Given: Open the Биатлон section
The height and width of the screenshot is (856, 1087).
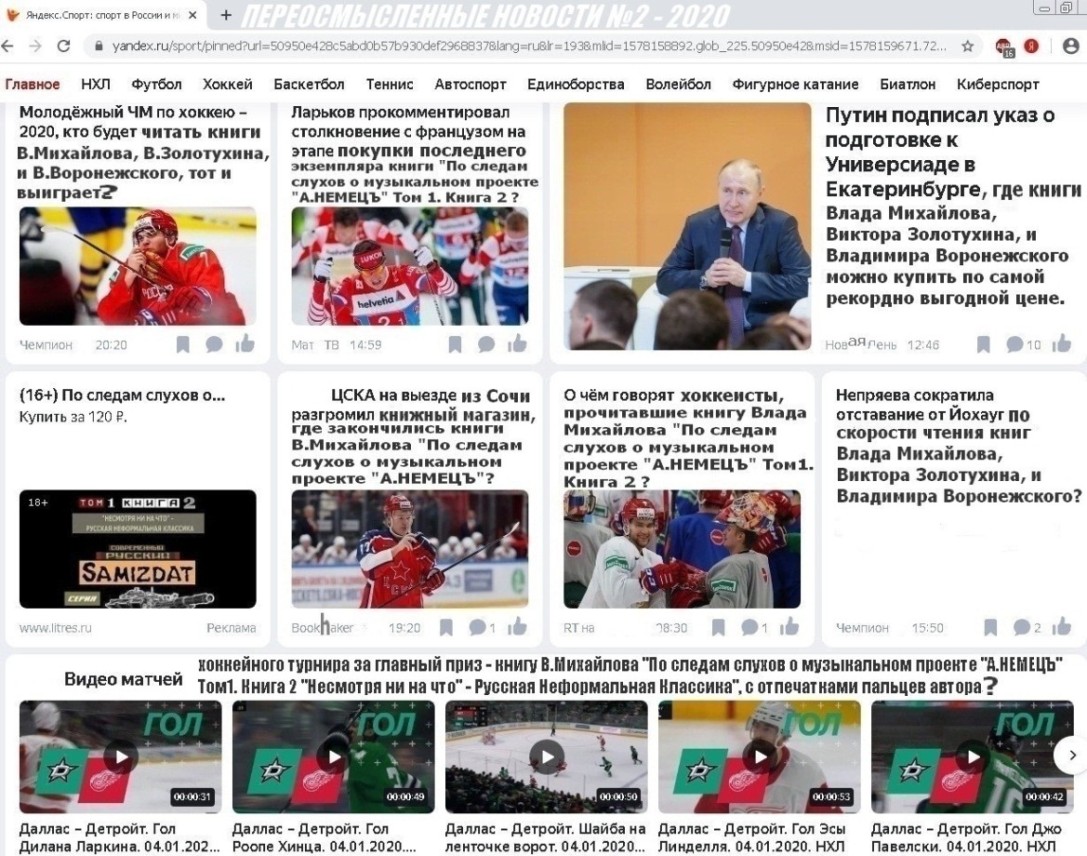Looking at the screenshot, I should 908,85.
